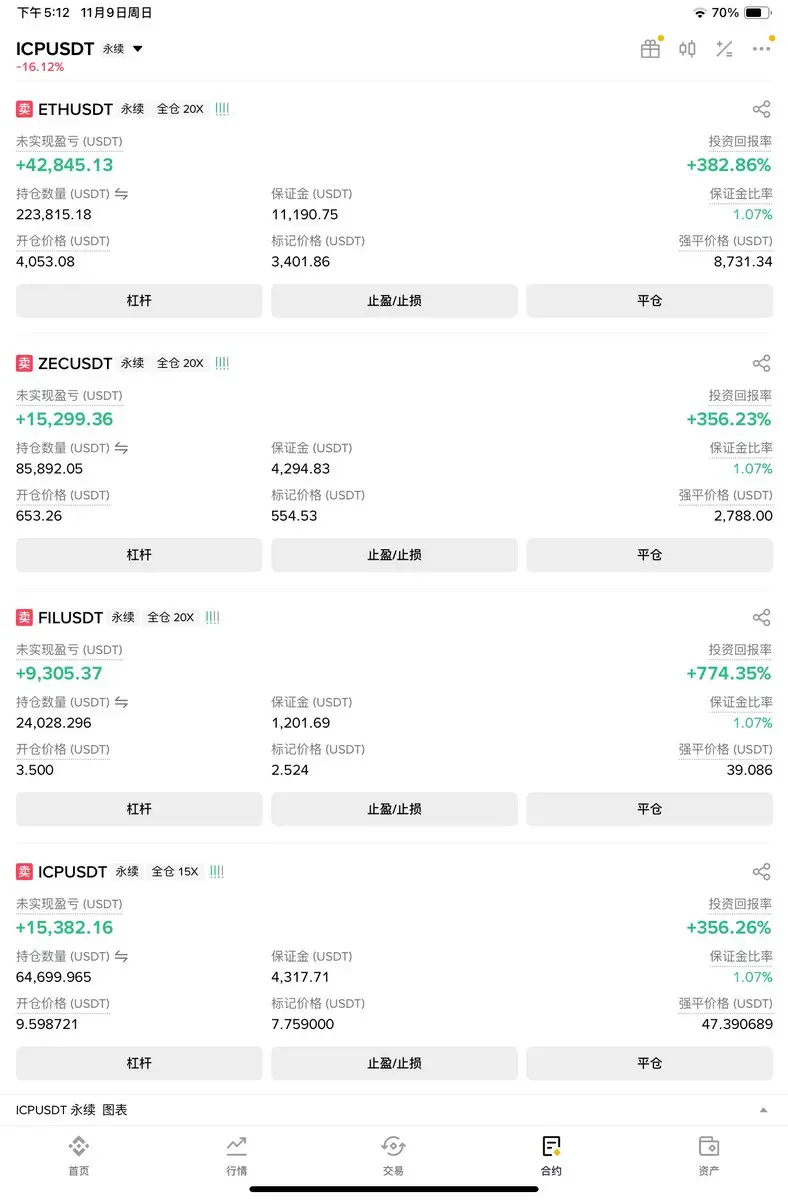Go to the 首页 home tab
The width and height of the screenshot is (788, 1200).
click(78, 1156)
